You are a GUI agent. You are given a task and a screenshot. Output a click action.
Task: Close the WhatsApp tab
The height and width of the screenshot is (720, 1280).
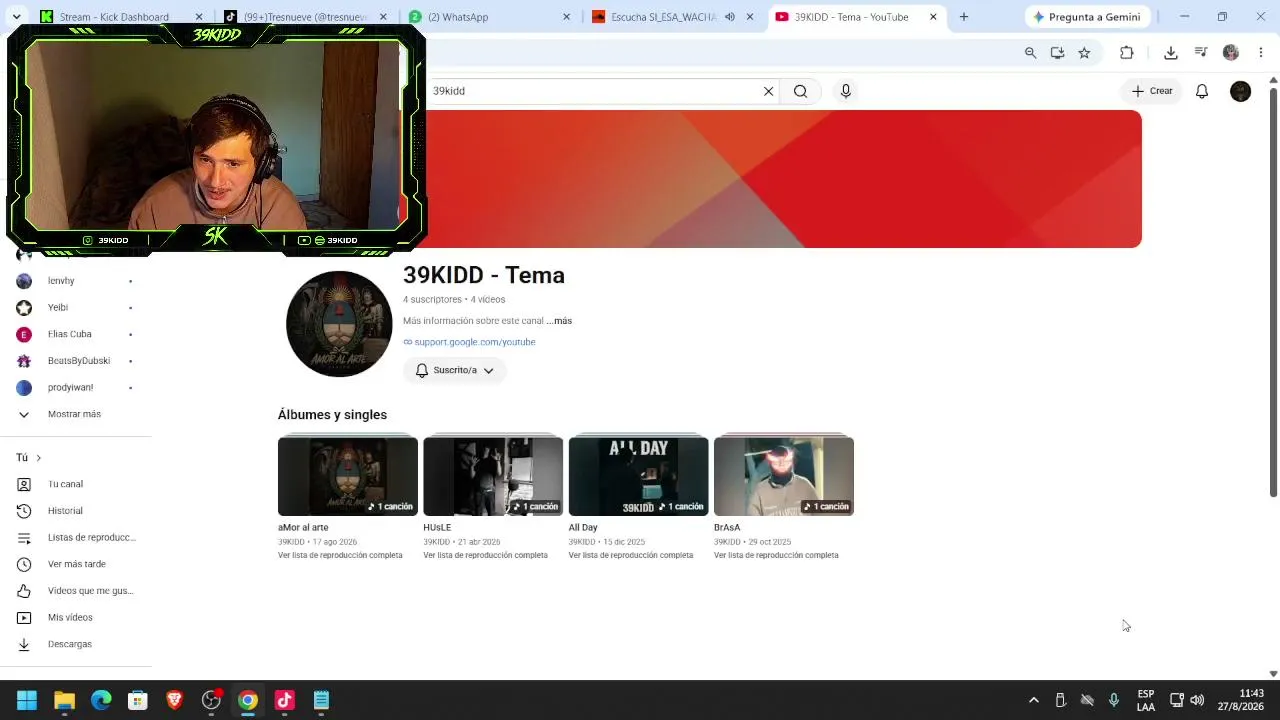567,17
